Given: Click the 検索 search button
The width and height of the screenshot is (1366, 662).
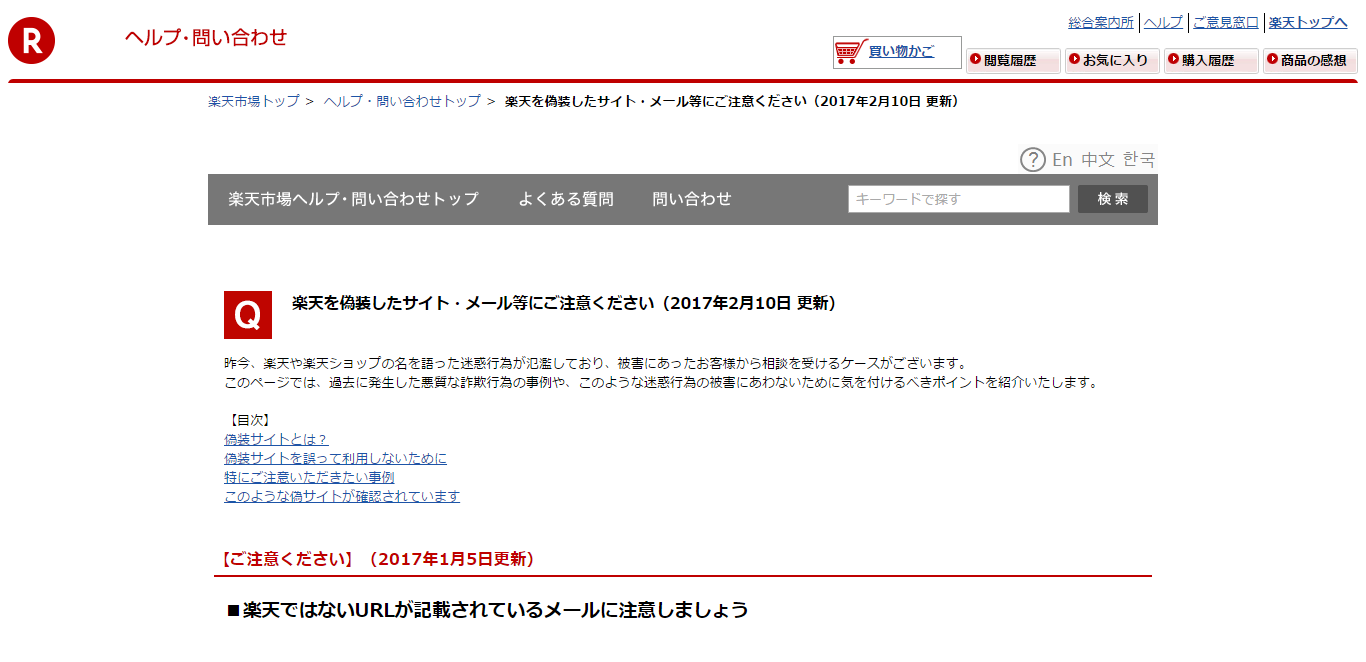Looking at the screenshot, I should tap(1113, 199).
